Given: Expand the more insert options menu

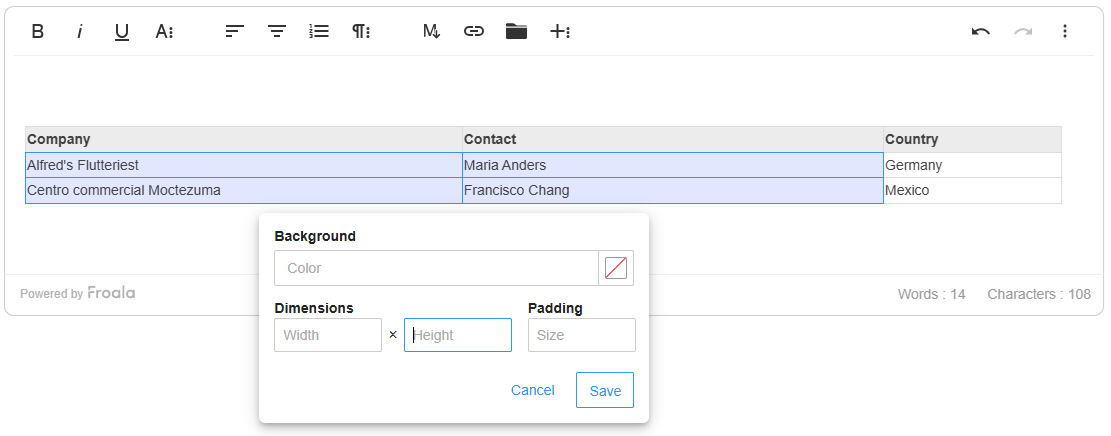Looking at the screenshot, I should coord(559,31).
